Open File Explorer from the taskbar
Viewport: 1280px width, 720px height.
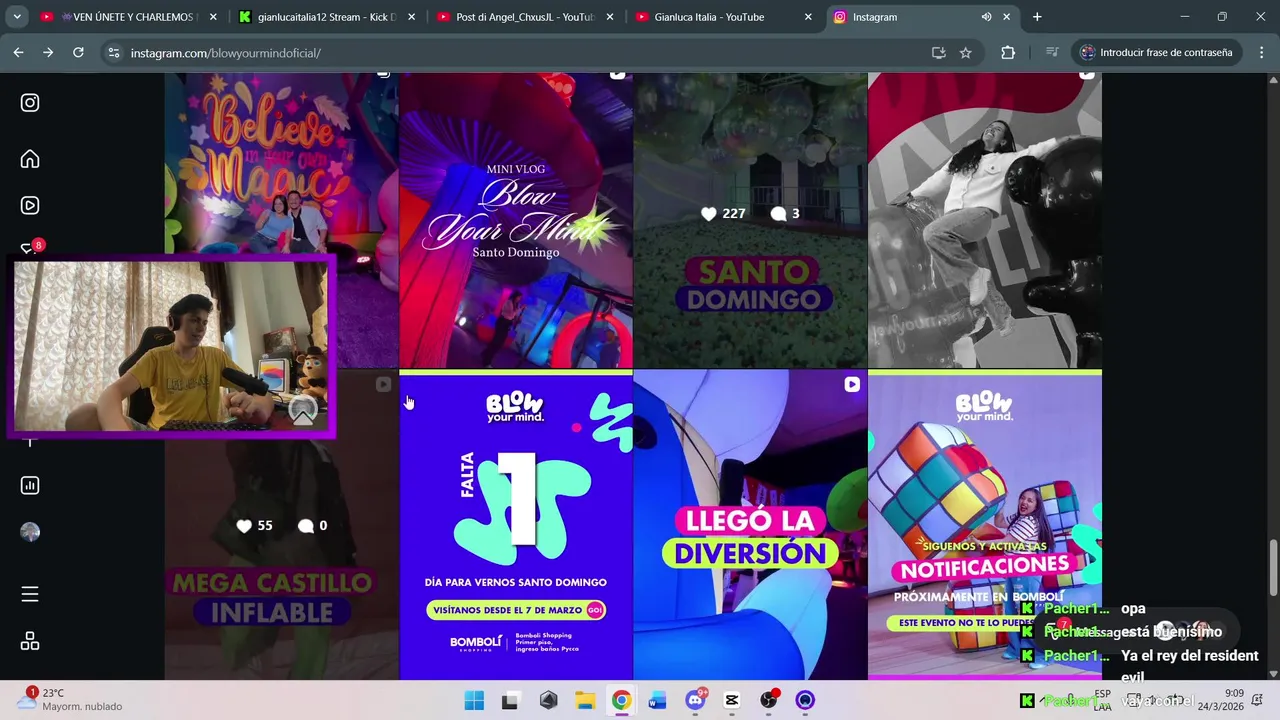(584, 700)
